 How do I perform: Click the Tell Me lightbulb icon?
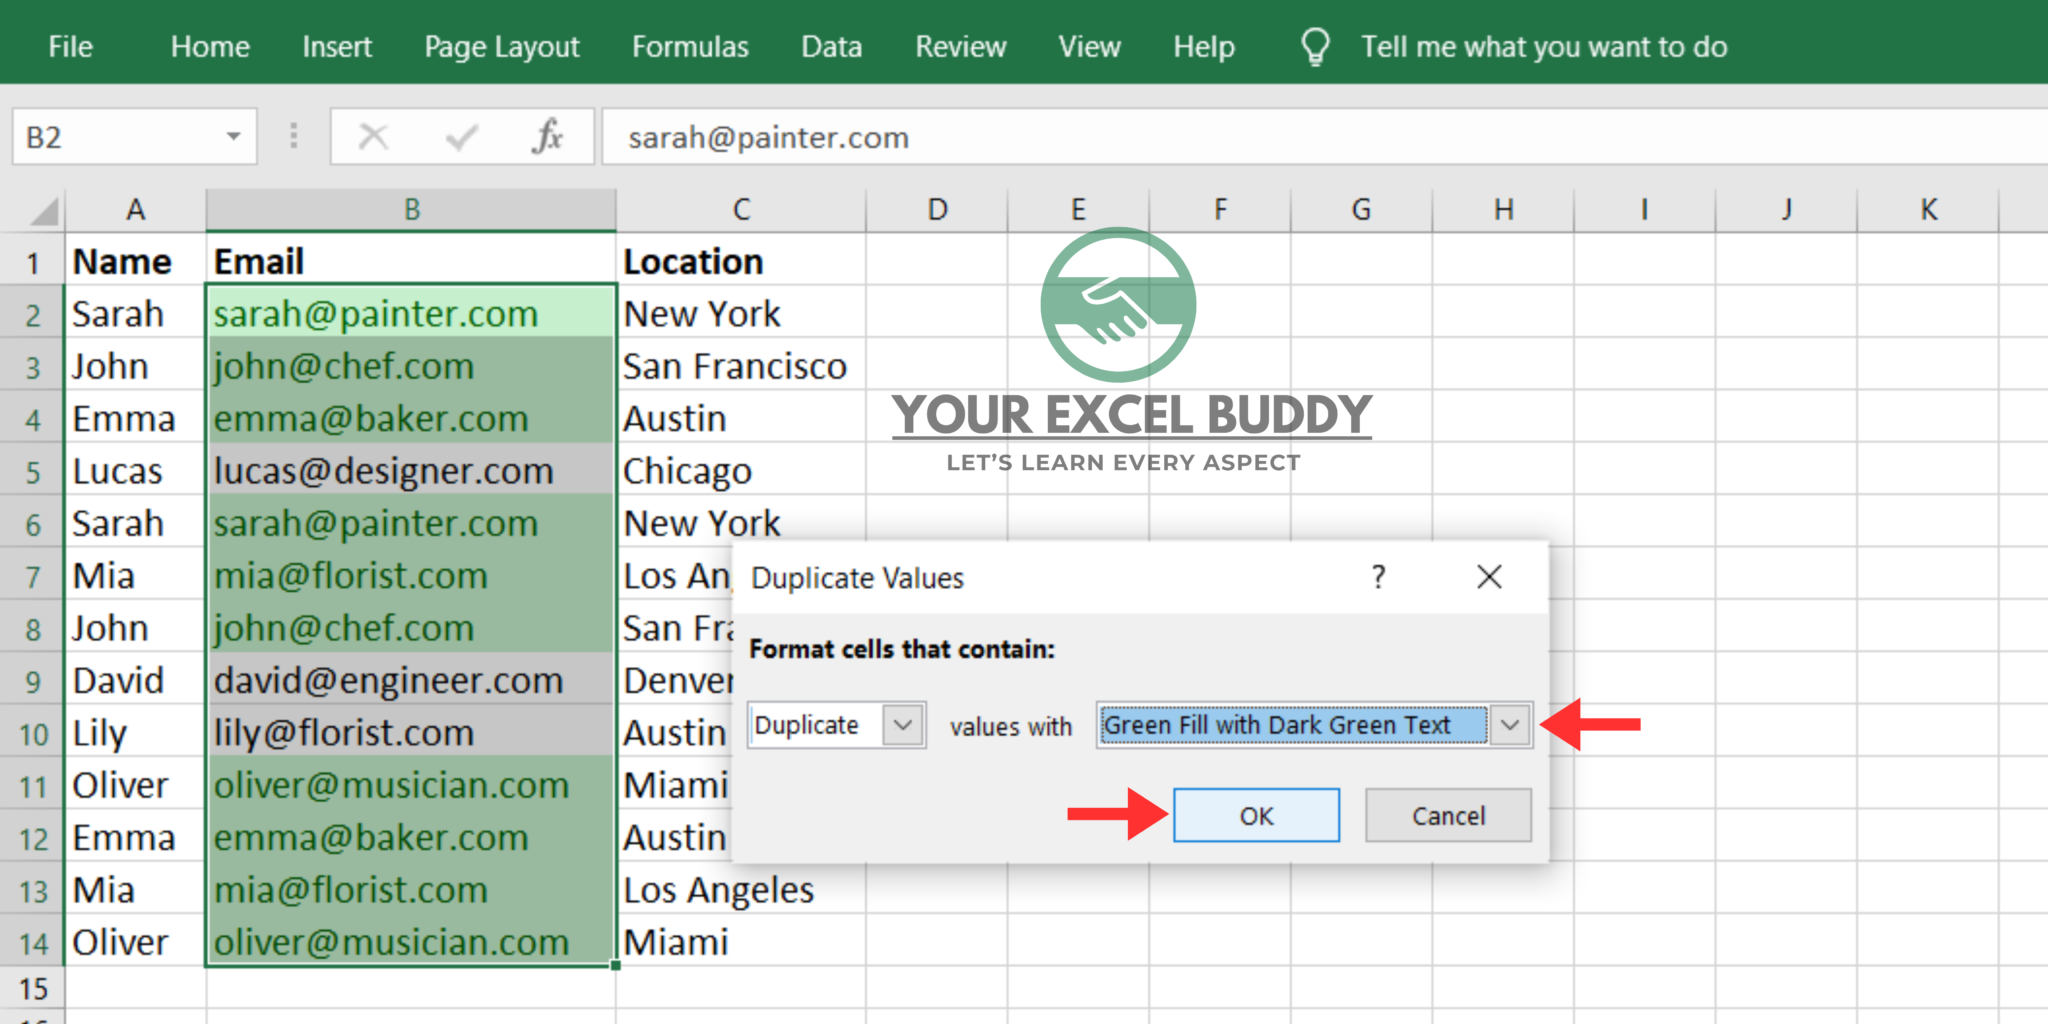coord(1314,45)
